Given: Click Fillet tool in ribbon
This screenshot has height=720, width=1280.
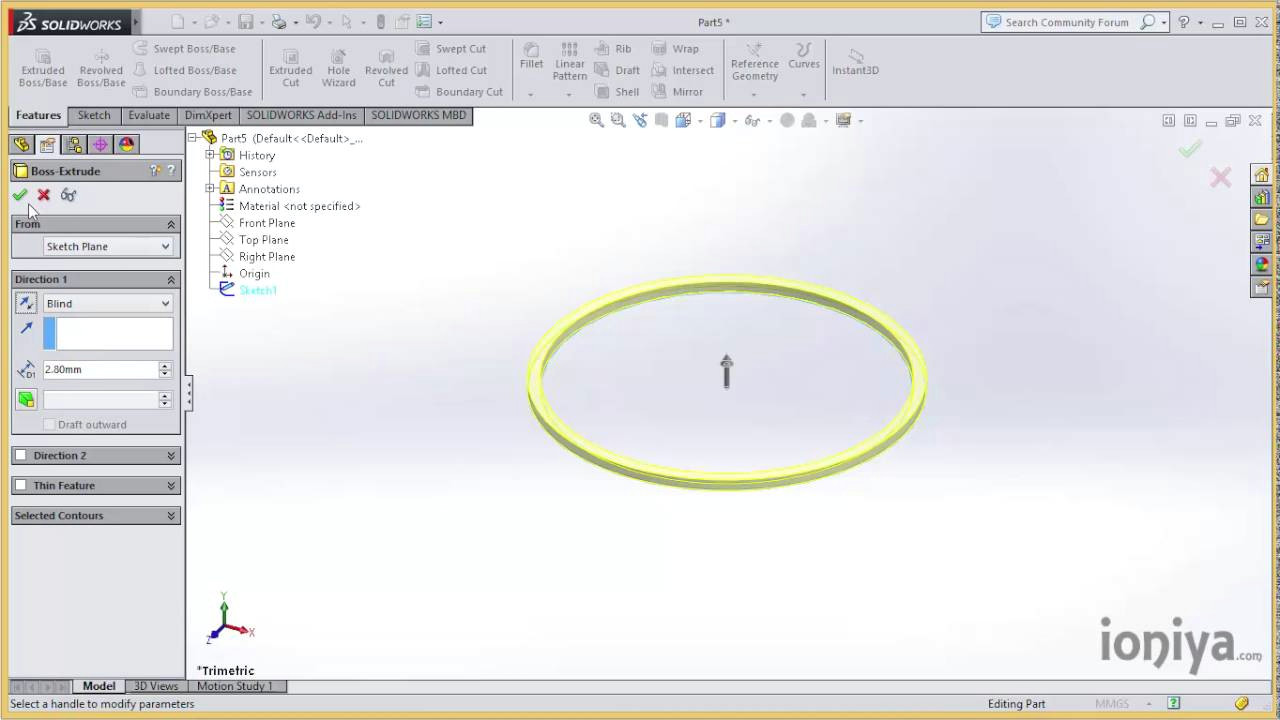Looking at the screenshot, I should (531, 57).
